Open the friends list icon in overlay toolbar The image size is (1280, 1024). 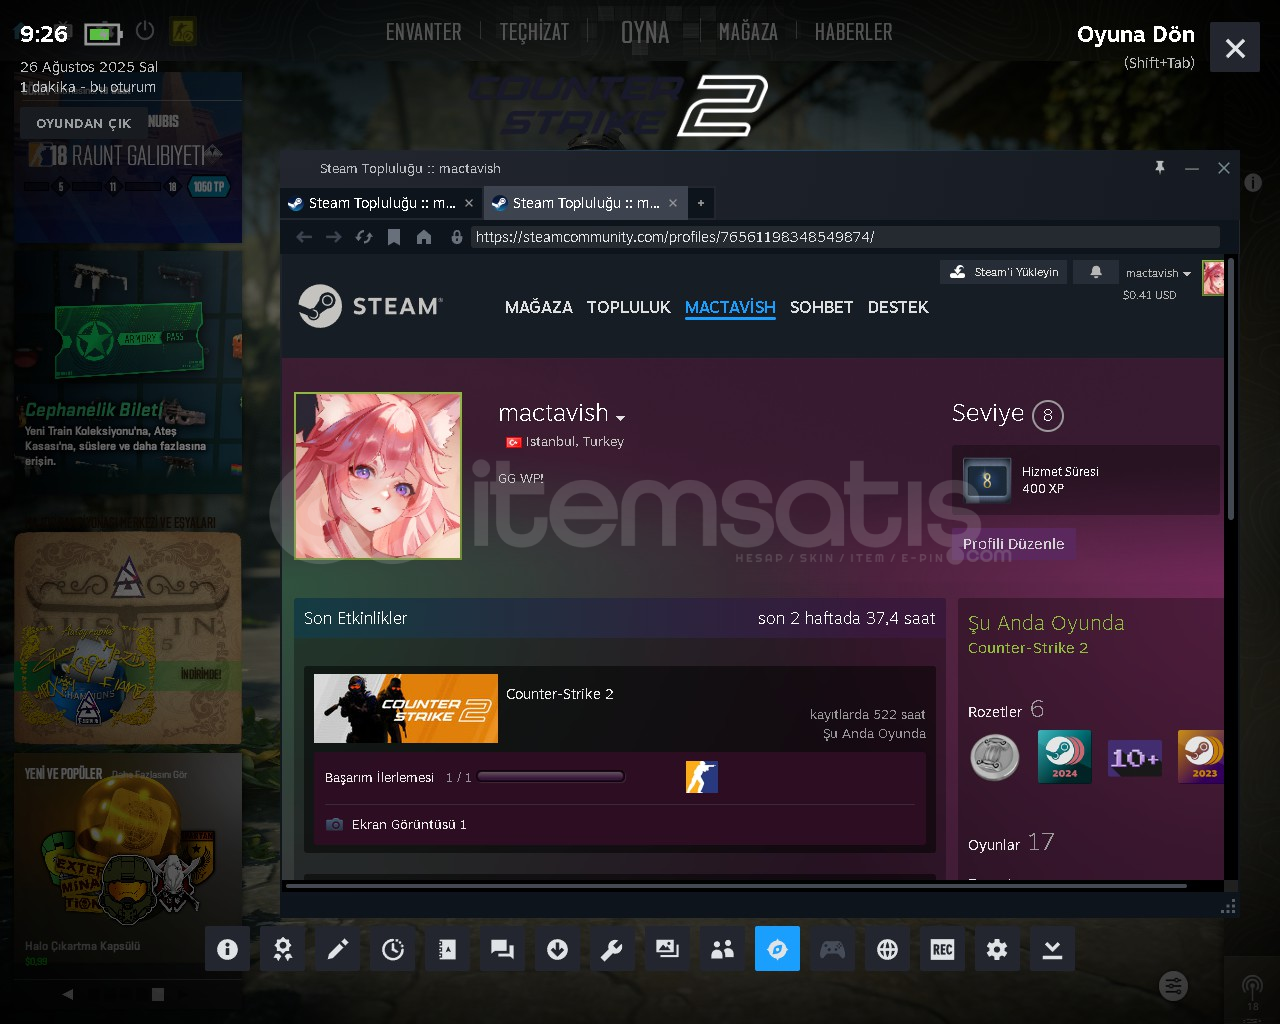(x=722, y=949)
